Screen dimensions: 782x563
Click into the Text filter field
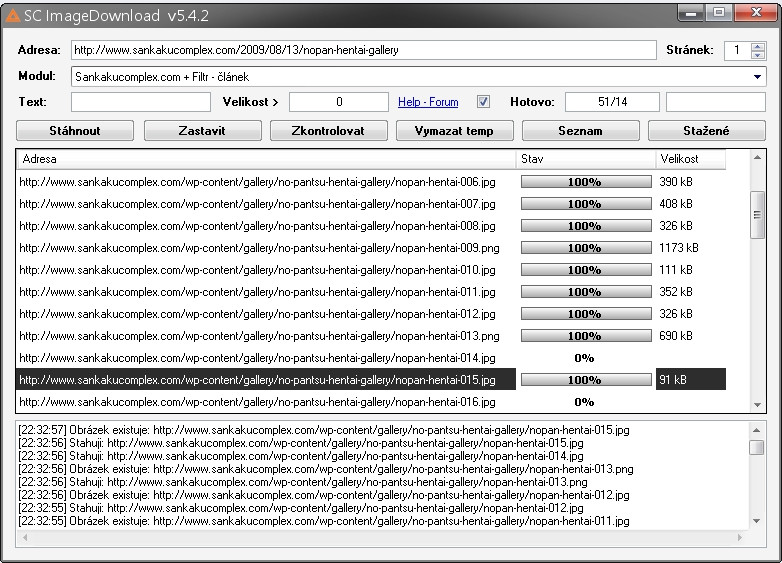tap(141, 102)
